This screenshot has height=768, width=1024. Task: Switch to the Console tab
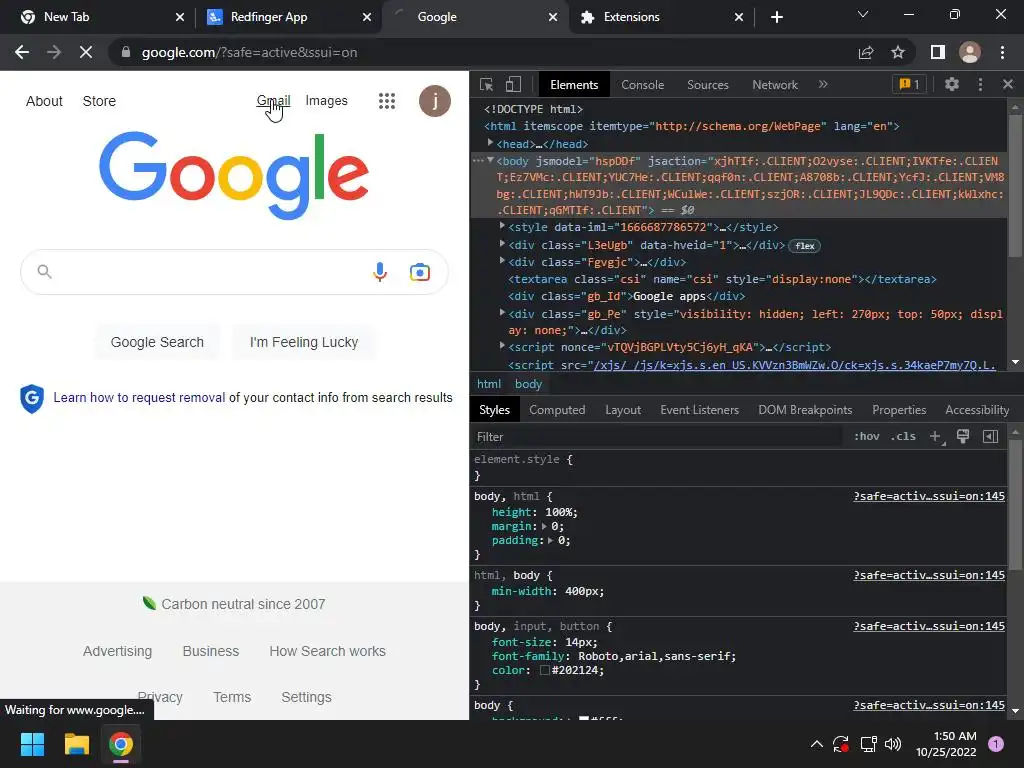point(642,85)
